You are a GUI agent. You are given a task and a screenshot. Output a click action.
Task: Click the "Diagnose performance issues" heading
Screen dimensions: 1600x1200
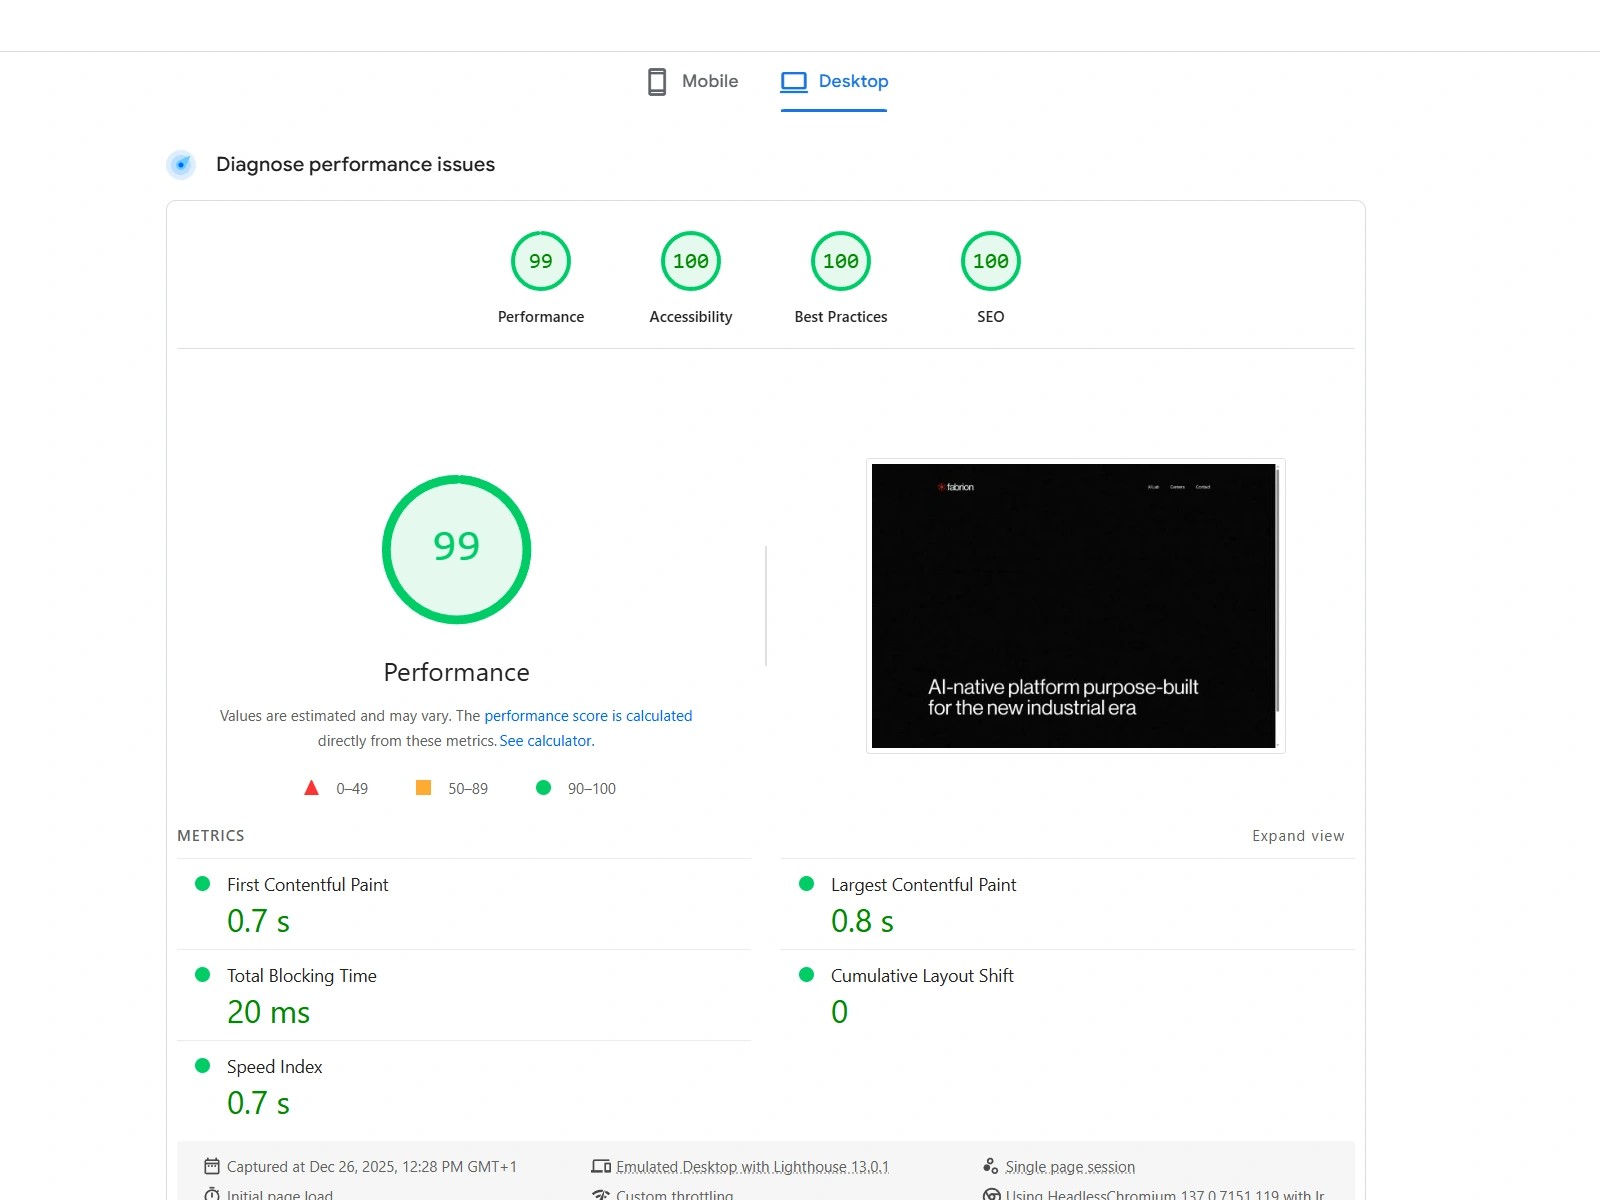pyautogui.click(x=356, y=164)
